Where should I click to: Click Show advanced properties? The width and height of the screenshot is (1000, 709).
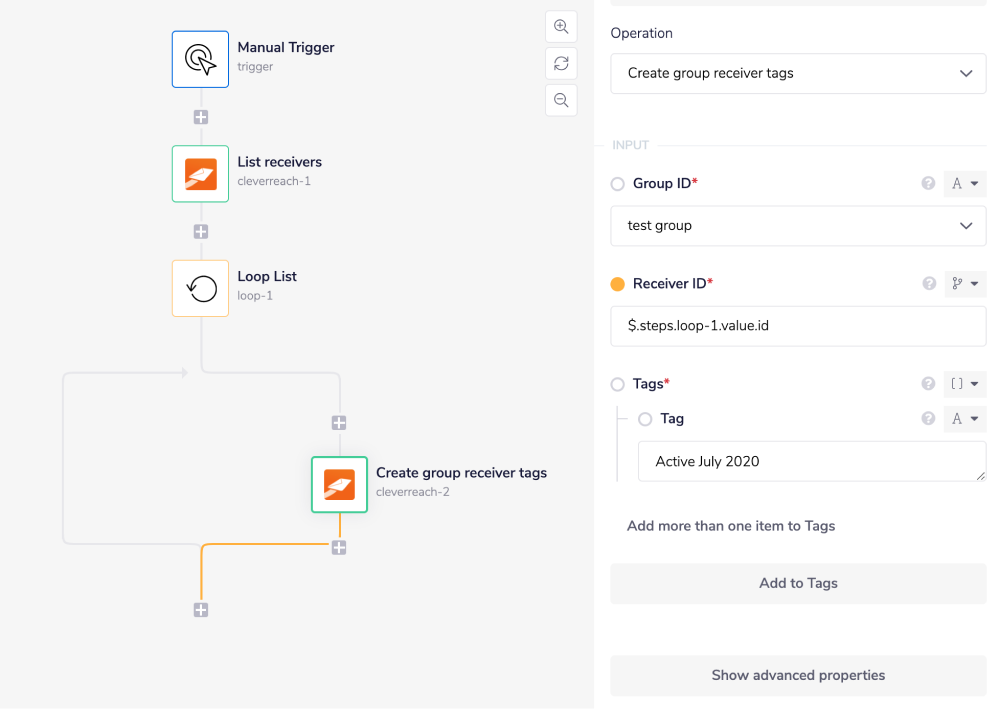[x=797, y=675]
